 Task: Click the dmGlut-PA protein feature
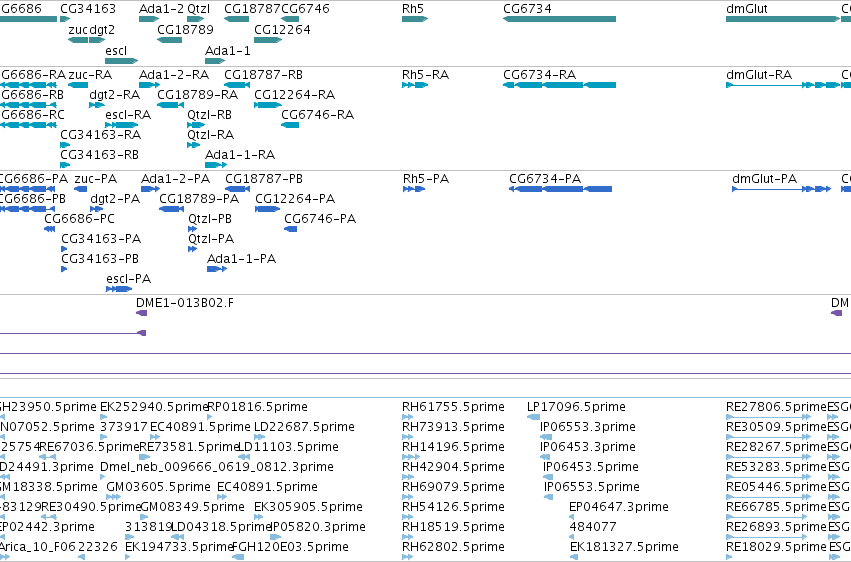(x=782, y=189)
